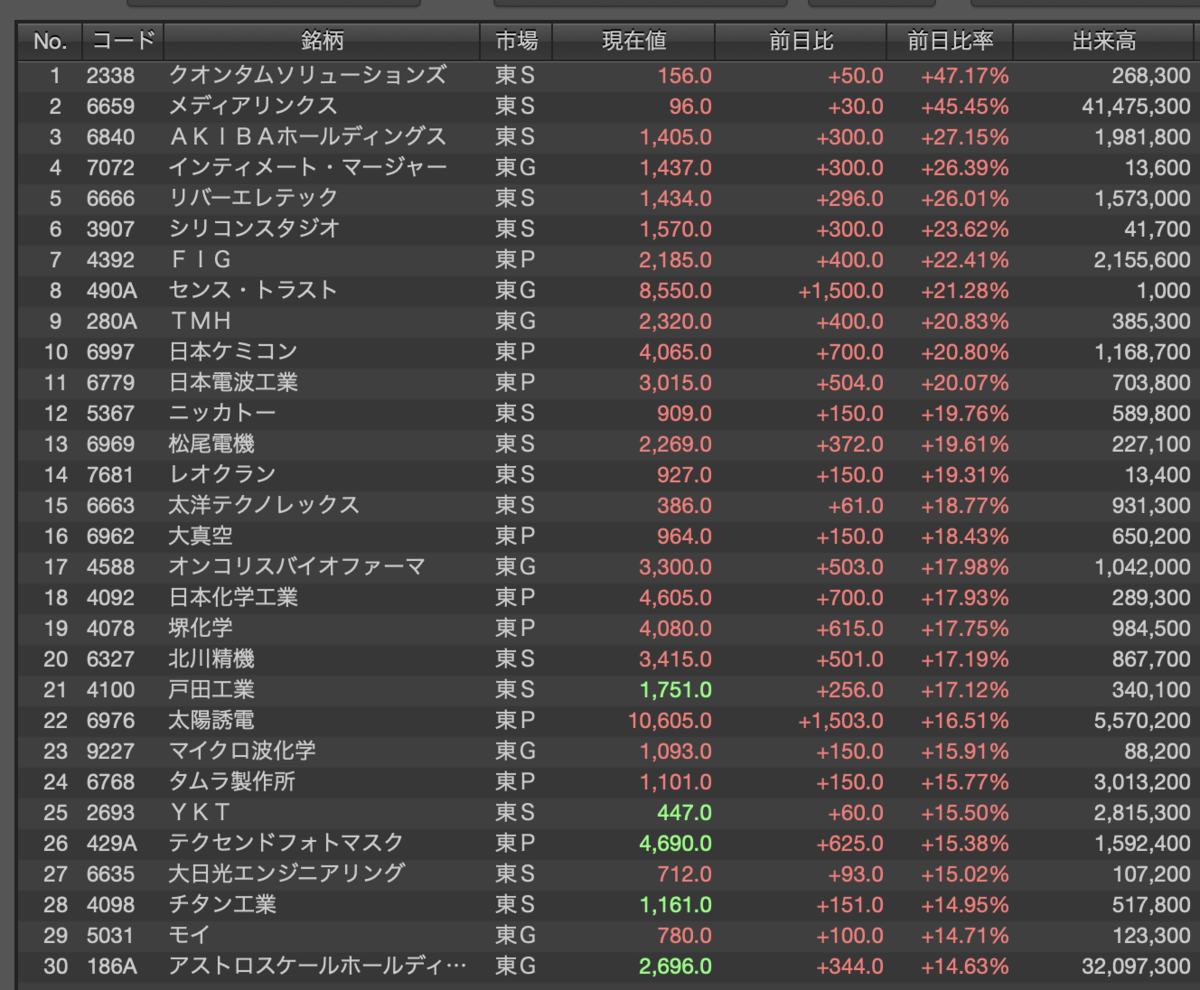Click the 前日比率 column header
This screenshot has width=1200, height=990.
(x=950, y=42)
